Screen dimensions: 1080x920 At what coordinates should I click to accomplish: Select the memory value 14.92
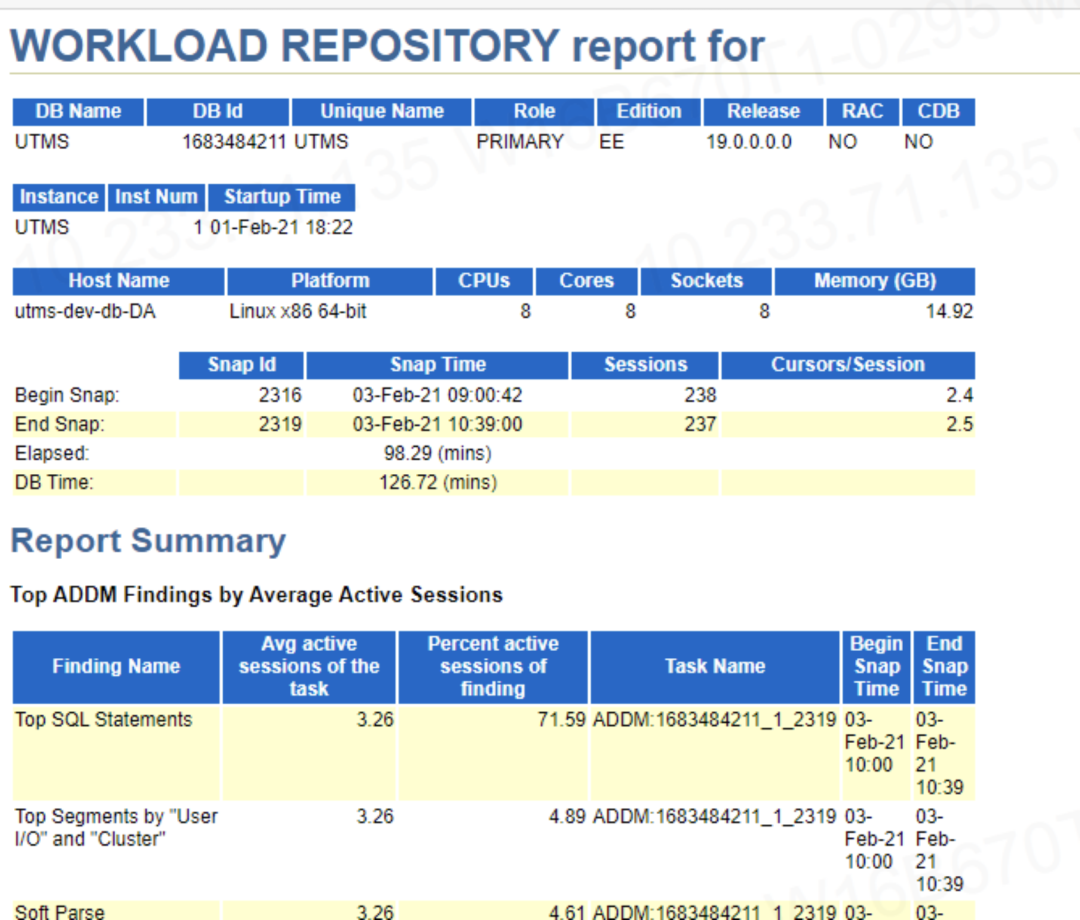949,311
